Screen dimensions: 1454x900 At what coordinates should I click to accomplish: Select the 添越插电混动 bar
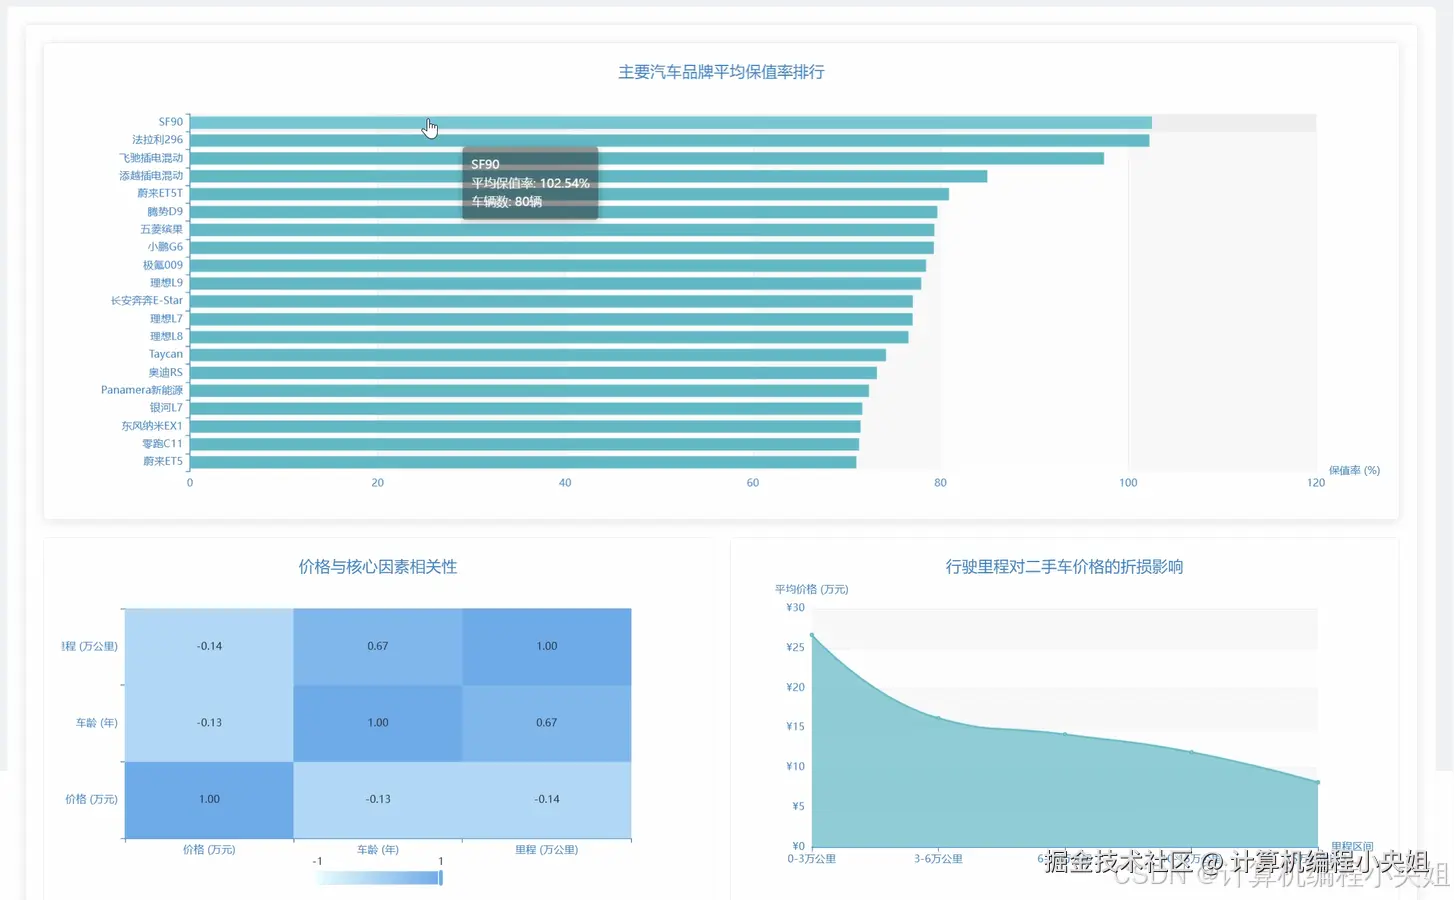pos(588,176)
